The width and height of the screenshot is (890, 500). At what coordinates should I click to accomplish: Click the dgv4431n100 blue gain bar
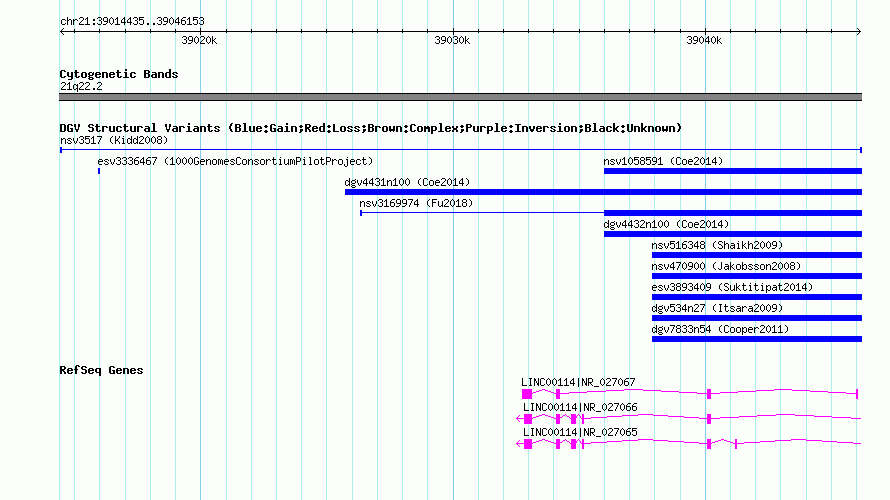point(603,192)
